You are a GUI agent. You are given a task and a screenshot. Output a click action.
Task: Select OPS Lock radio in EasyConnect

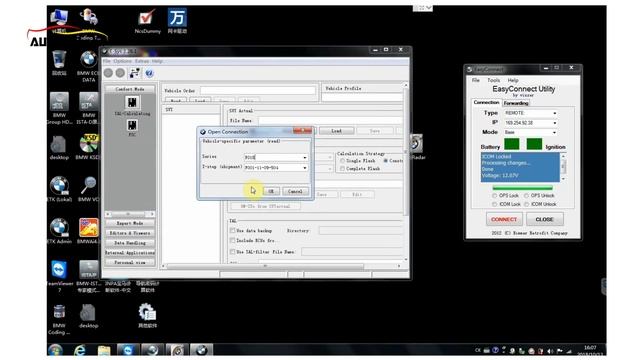coord(495,196)
